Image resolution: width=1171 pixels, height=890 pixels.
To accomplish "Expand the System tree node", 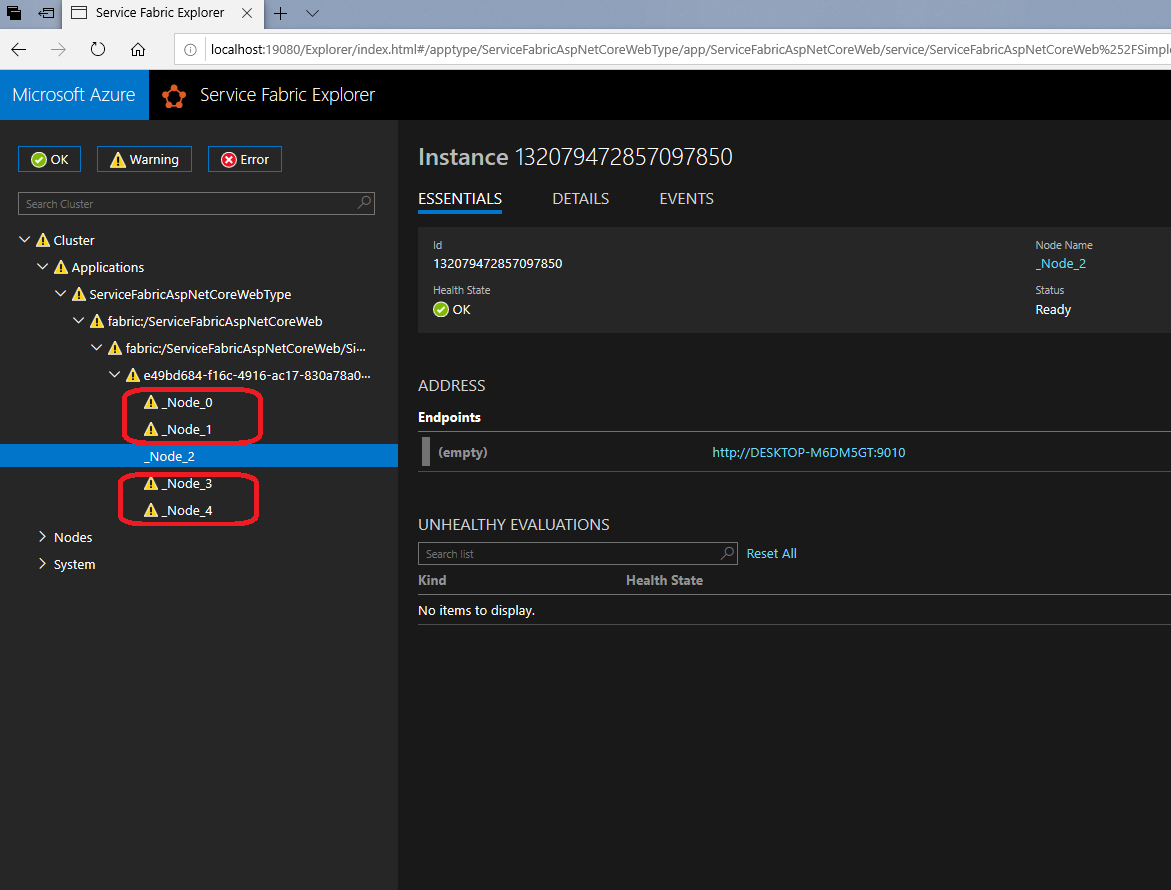I will tap(43, 564).
